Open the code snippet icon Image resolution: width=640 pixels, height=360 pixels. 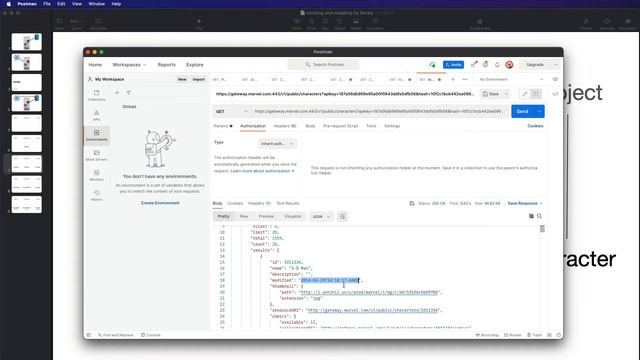click(x=555, y=94)
